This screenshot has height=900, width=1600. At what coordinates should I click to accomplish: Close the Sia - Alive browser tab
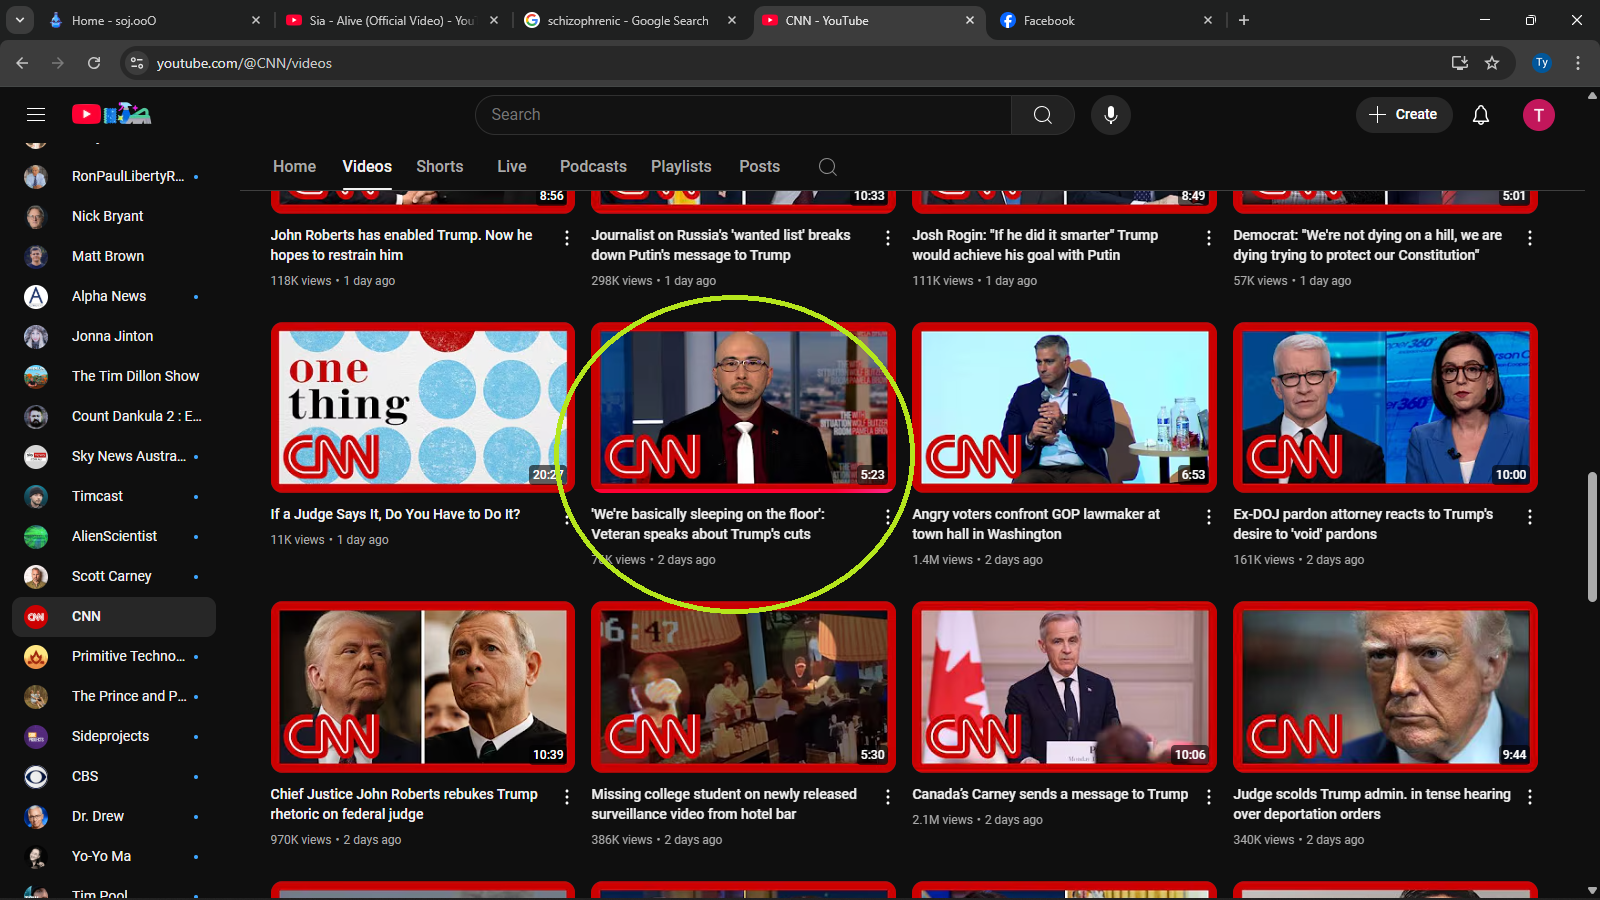pos(494,20)
